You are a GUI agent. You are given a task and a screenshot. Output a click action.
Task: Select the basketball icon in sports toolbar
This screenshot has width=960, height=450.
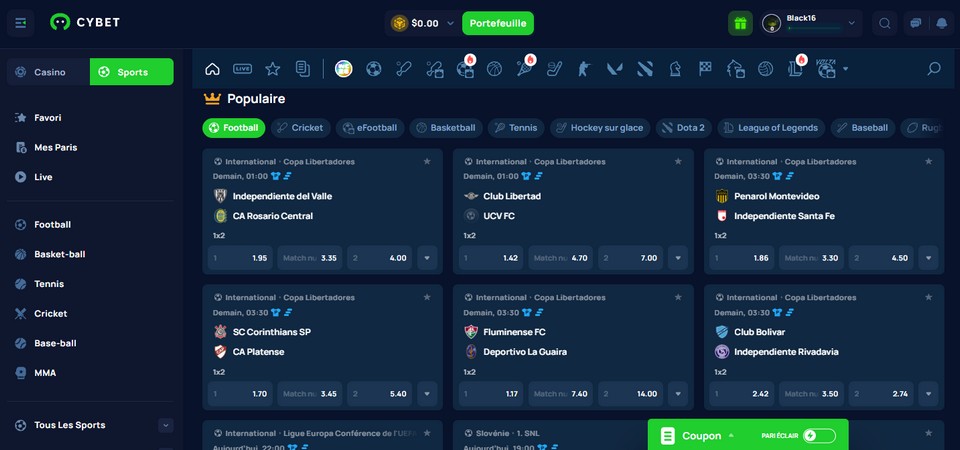pos(494,69)
